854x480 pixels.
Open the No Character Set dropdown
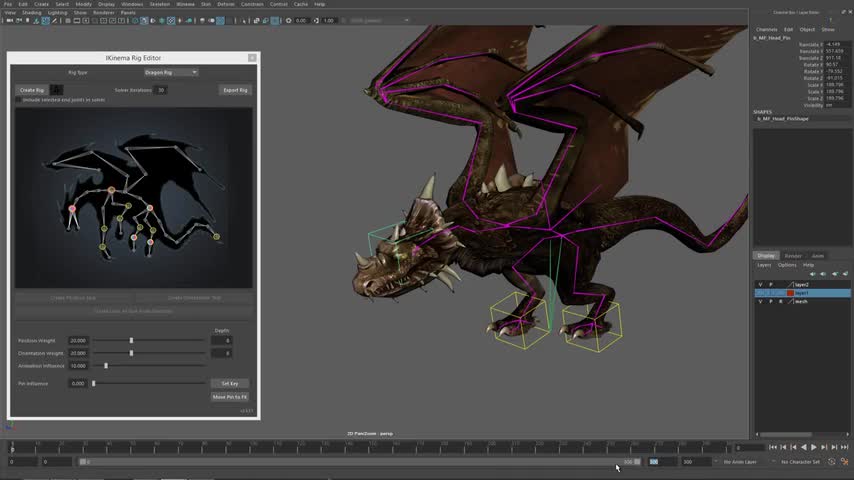pos(800,462)
